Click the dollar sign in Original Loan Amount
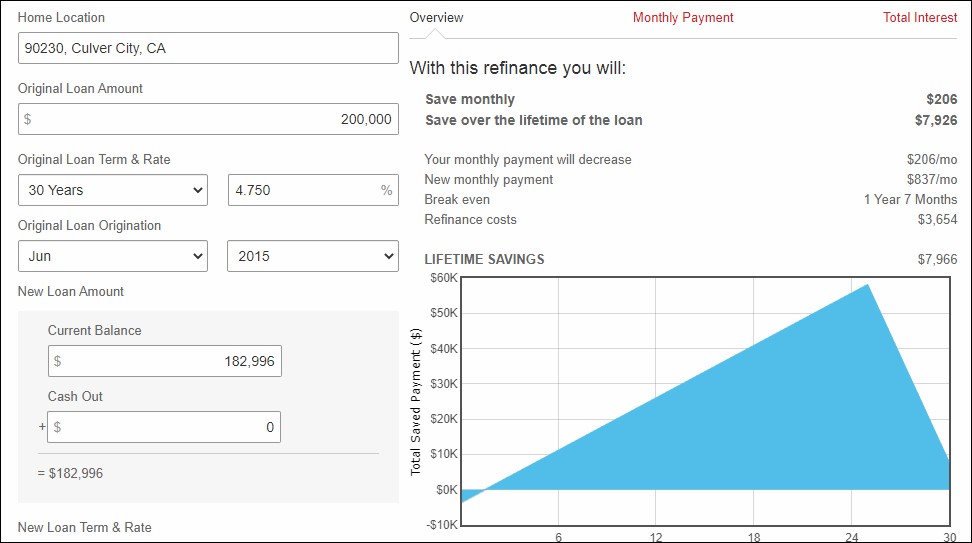Viewport: 972px width, 543px height. click(x=28, y=119)
